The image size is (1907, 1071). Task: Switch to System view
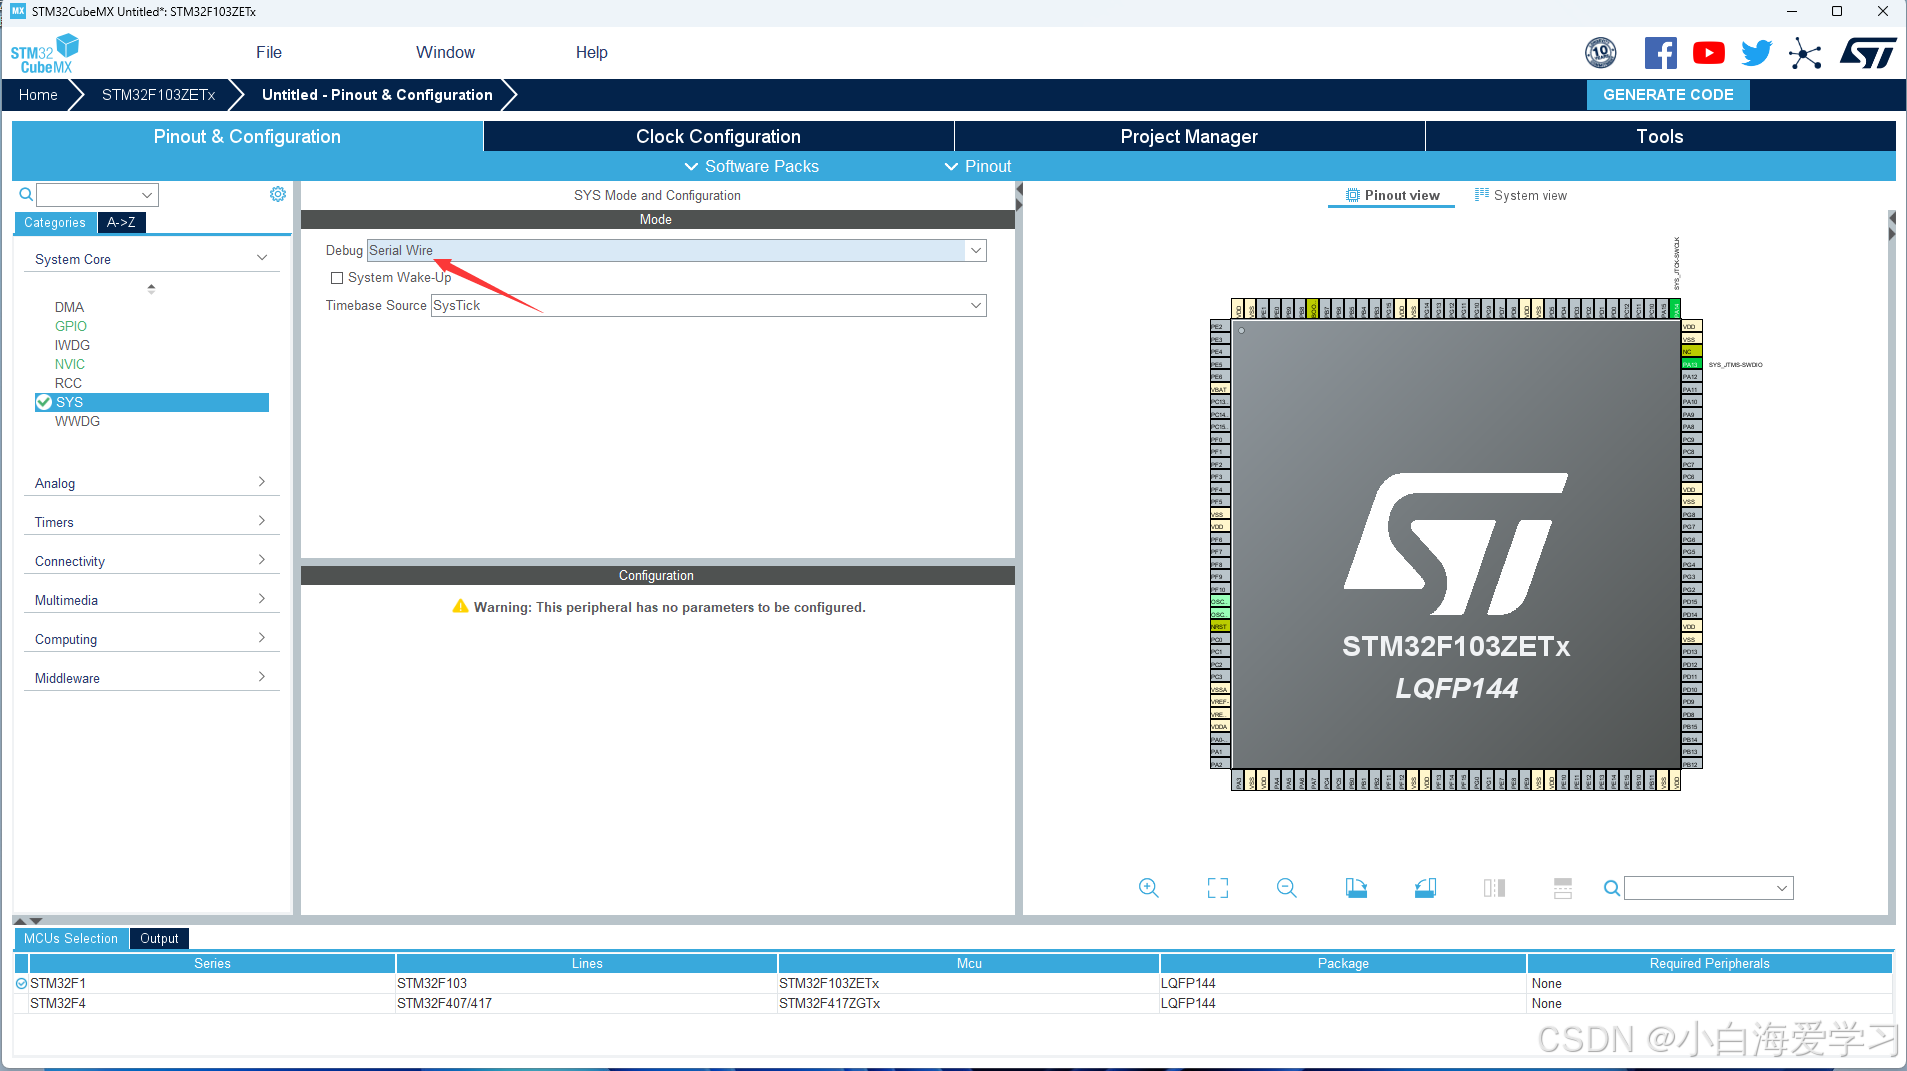(1521, 195)
